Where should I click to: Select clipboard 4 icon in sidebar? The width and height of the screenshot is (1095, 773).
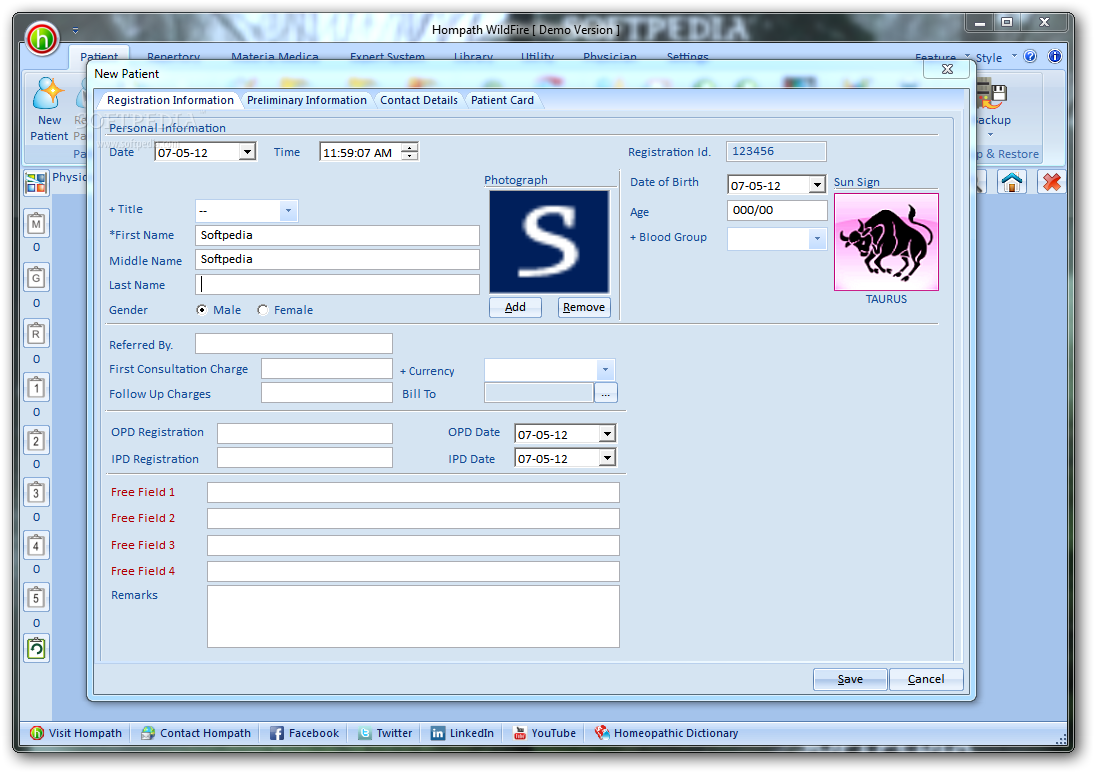tap(36, 545)
